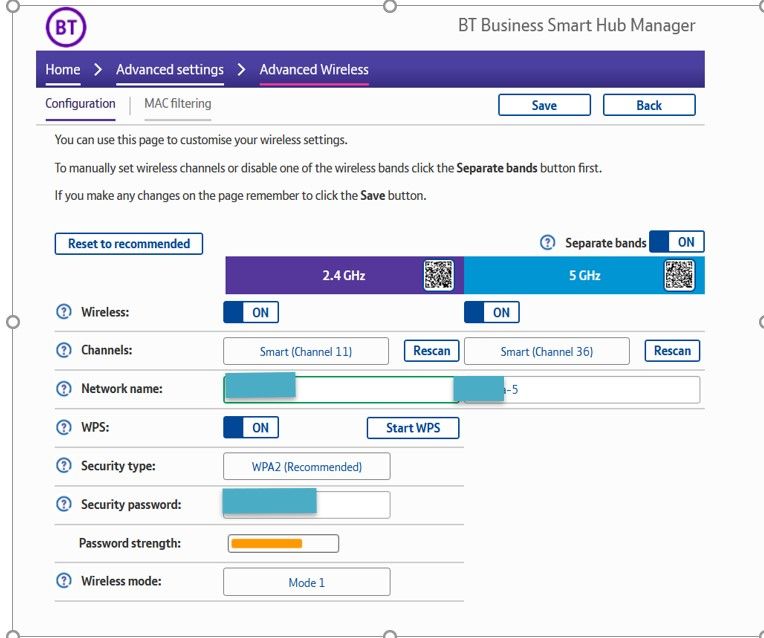Show help for Channels setting
Image resolution: width=764 pixels, height=638 pixels.
(x=64, y=351)
